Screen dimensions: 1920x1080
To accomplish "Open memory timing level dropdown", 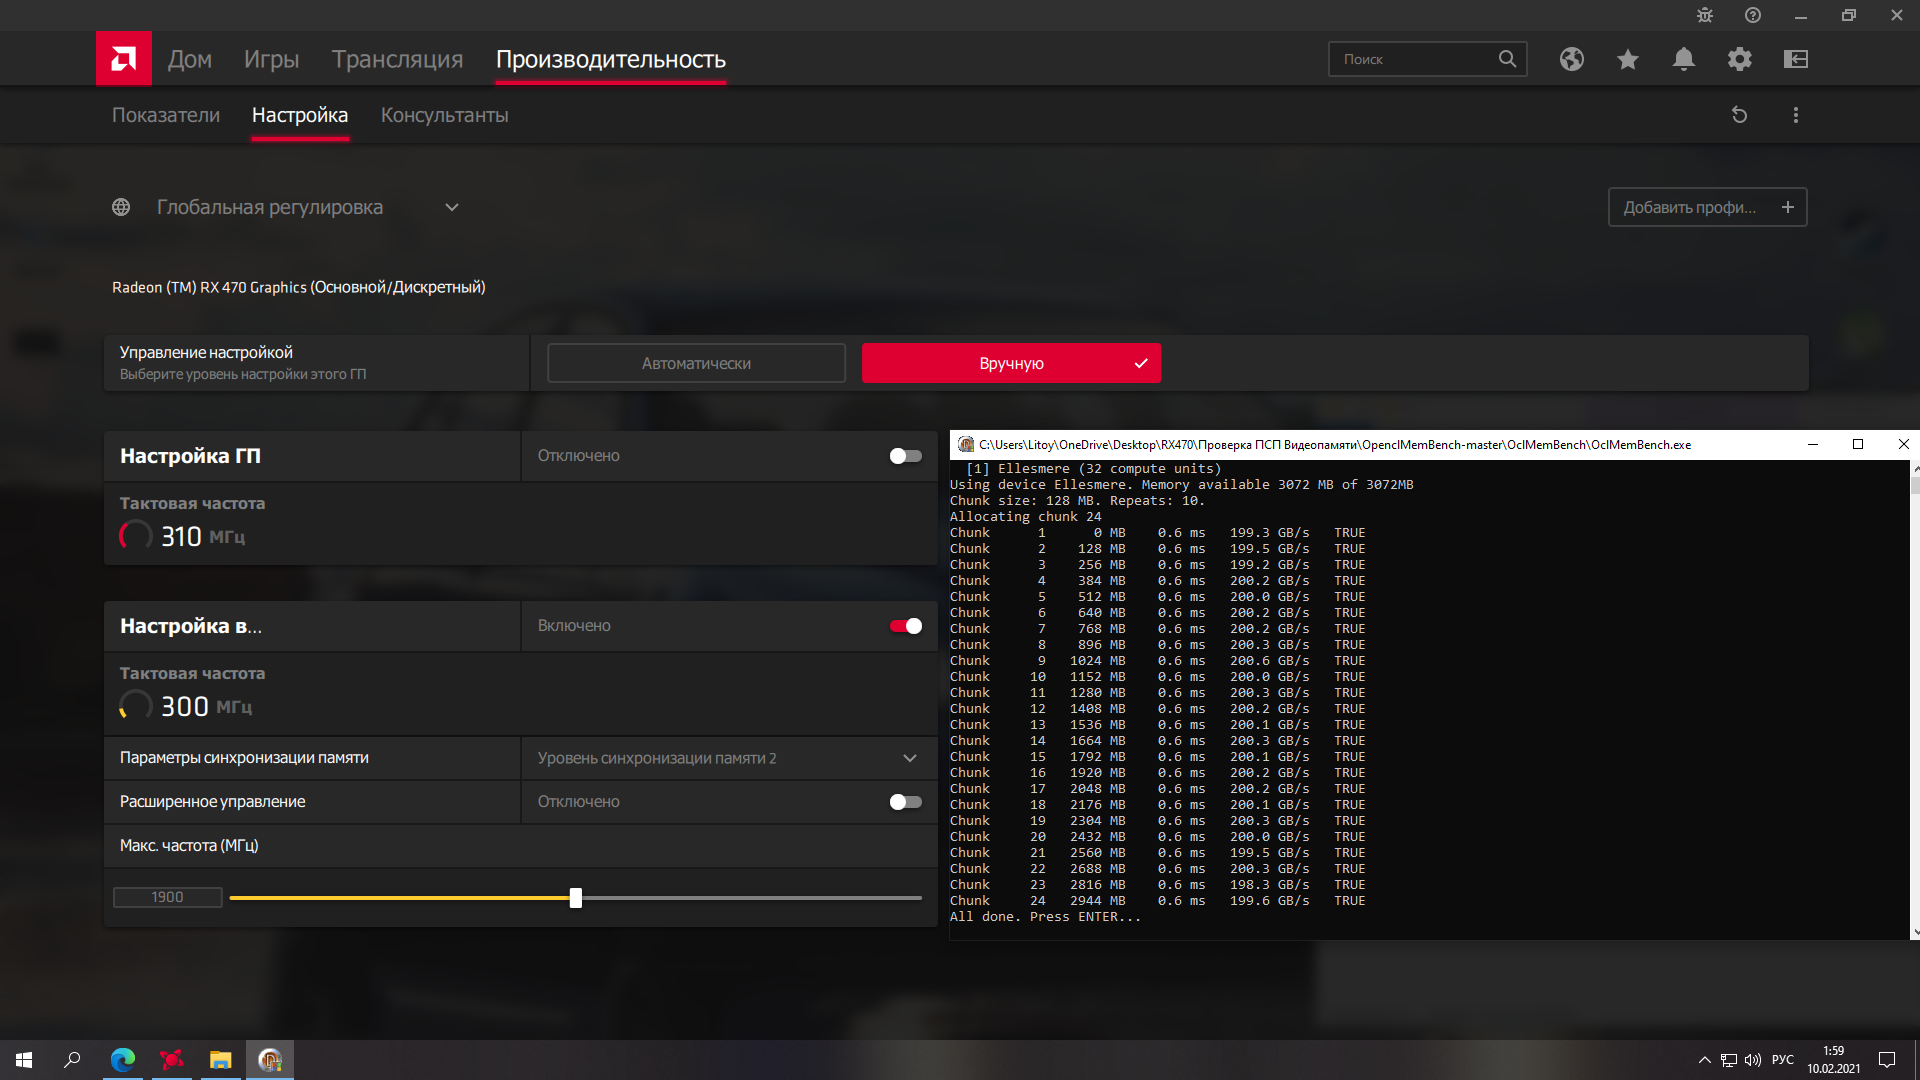I will pos(908,758).
